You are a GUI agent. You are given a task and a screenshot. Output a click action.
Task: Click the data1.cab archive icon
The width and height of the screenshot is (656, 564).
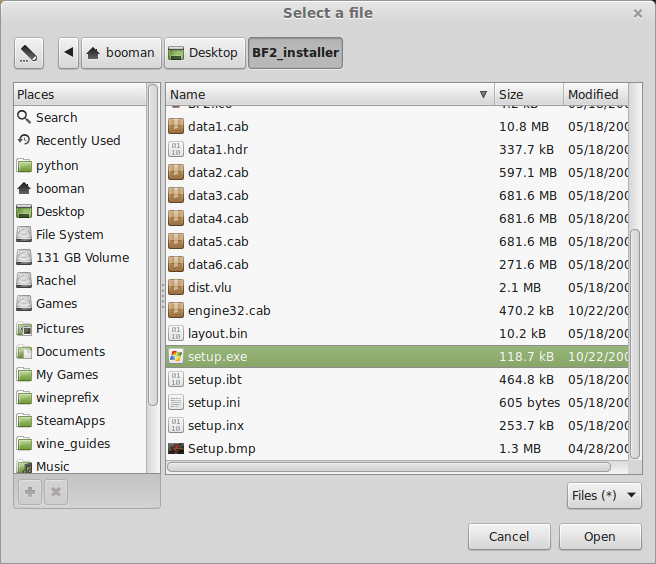pos(176,126)
